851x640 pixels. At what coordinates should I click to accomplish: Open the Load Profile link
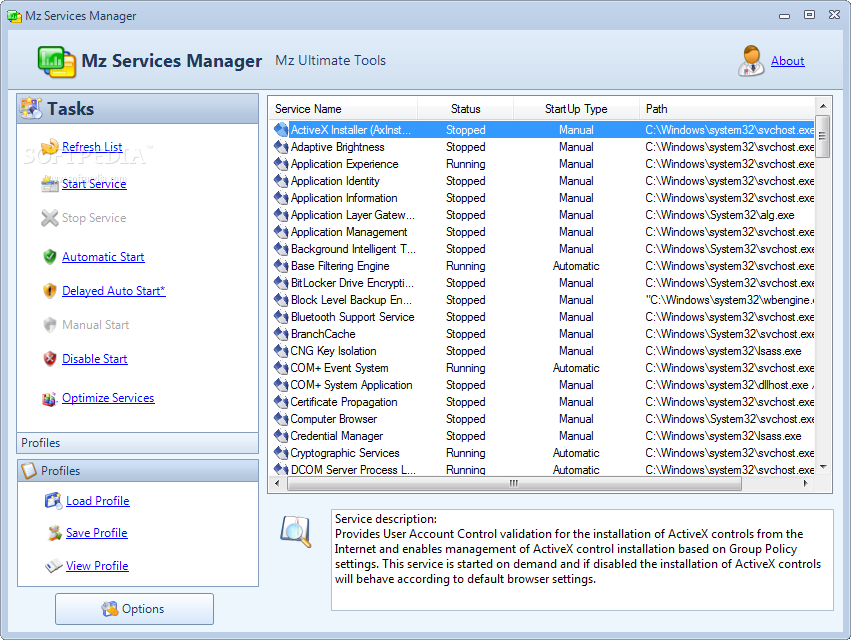[98, 501]
